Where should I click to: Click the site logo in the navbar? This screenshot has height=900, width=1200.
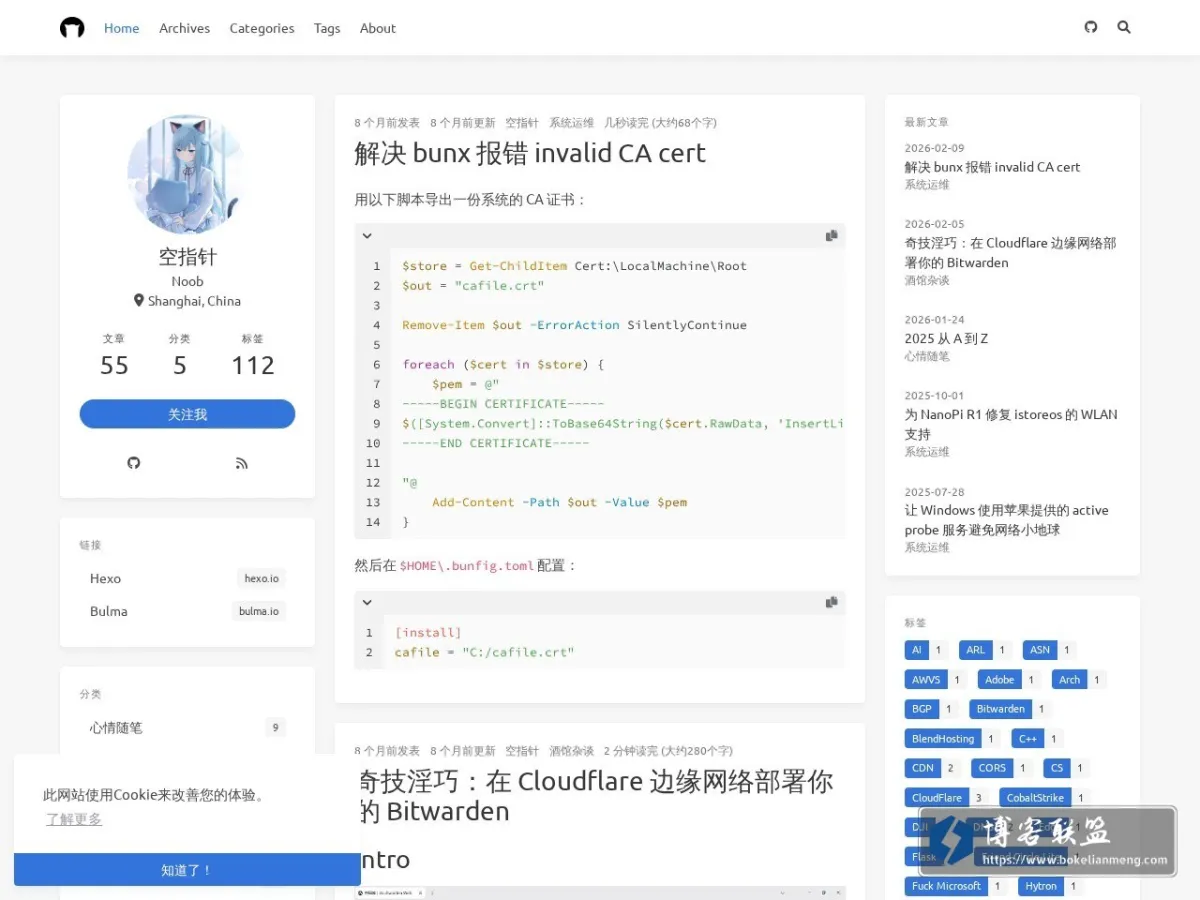click(x=72, y=28)
